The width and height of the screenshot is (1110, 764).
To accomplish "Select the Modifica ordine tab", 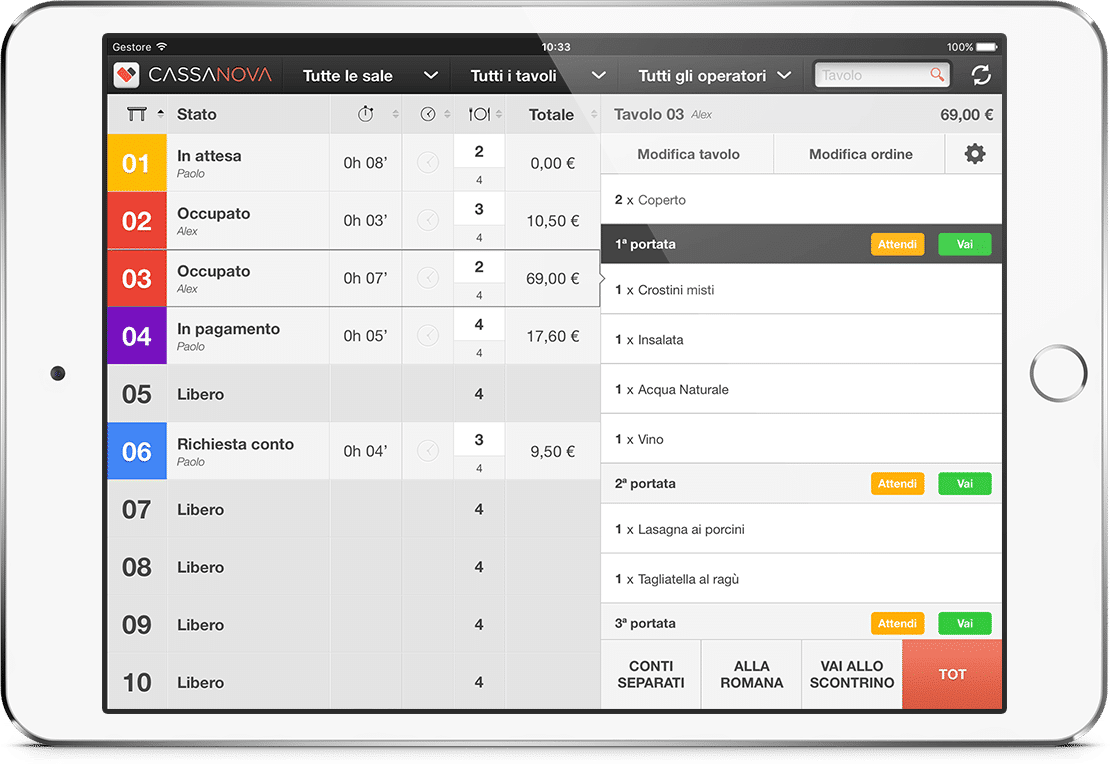I will coord(860,154).
